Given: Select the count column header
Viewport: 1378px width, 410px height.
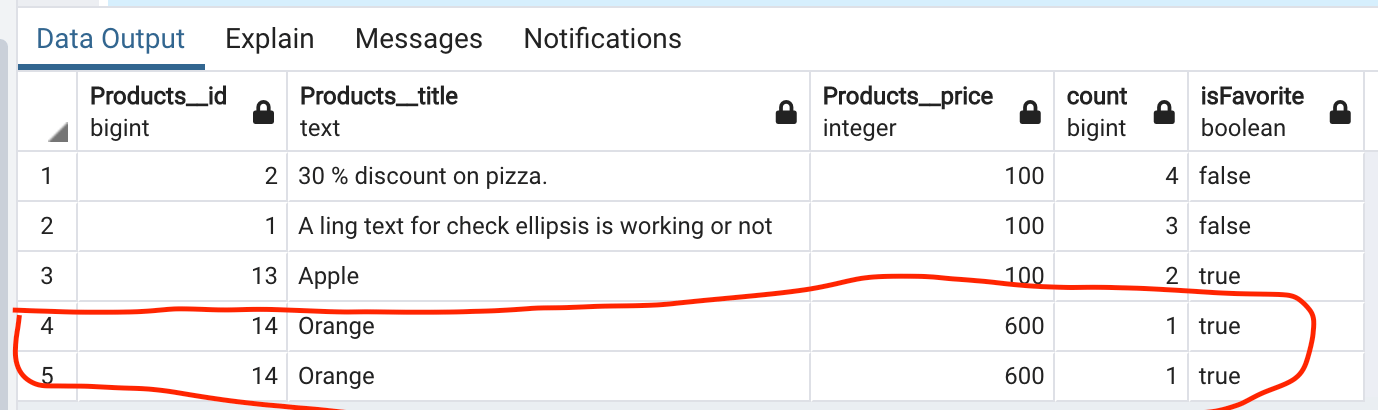Looking at the screenshot, I should coord(1121,111).
